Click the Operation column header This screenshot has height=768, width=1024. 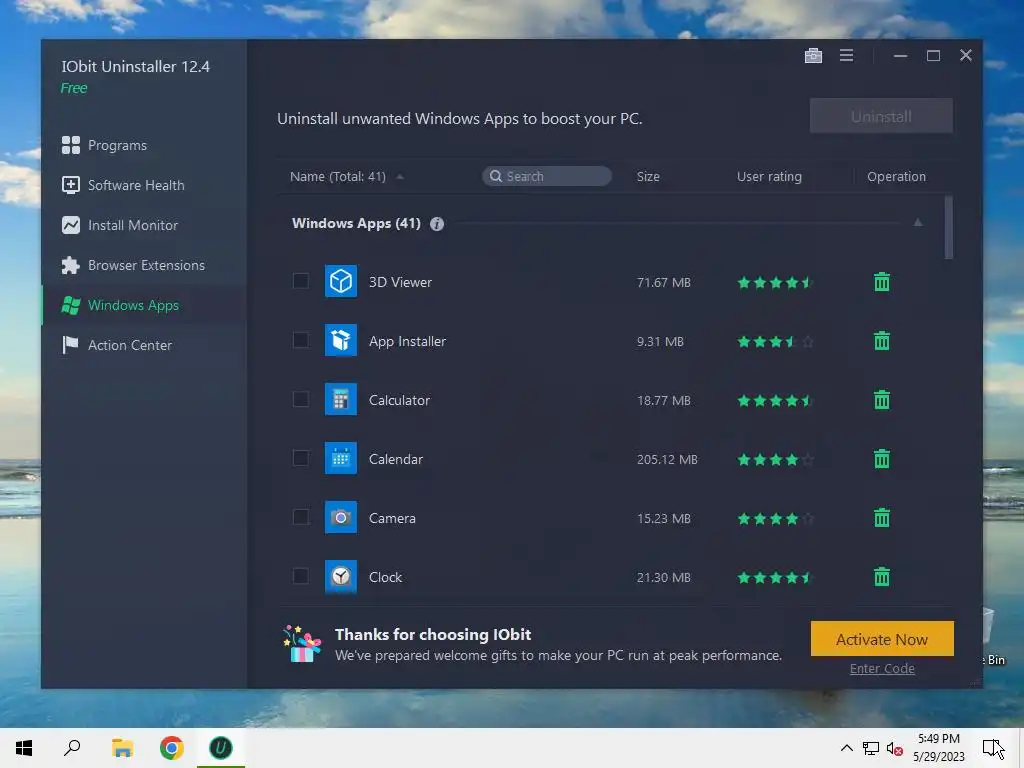click(x=896, y=176)
